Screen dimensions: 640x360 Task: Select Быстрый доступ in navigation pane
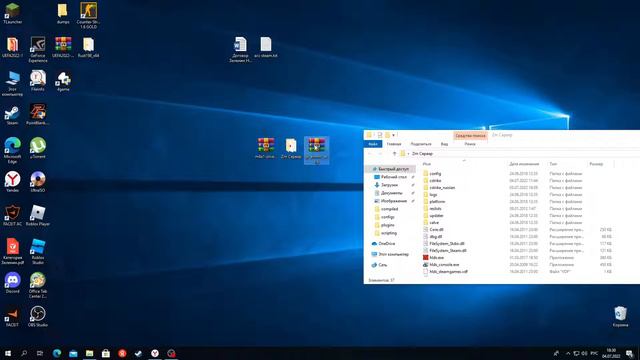[x=390, y=169]
